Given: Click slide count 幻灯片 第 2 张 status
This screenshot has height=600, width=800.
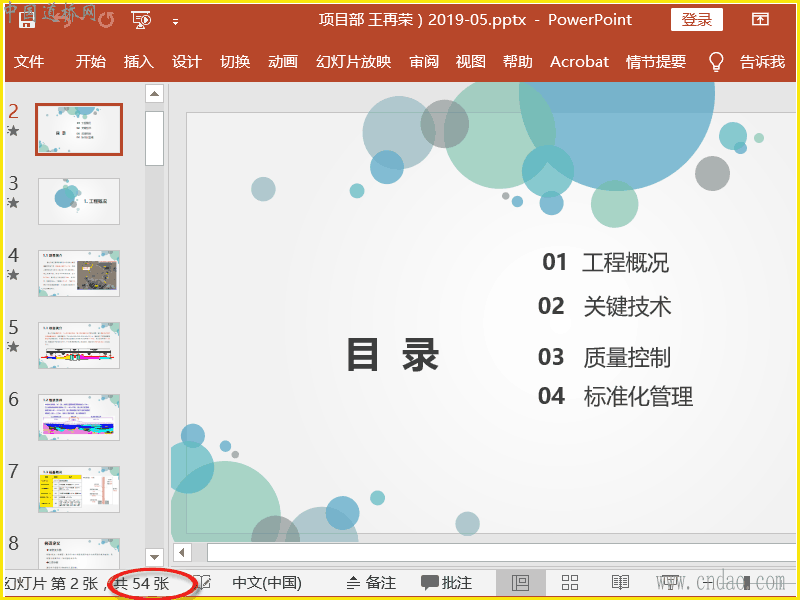Looking at the screenshot, I should coord(51,583).
